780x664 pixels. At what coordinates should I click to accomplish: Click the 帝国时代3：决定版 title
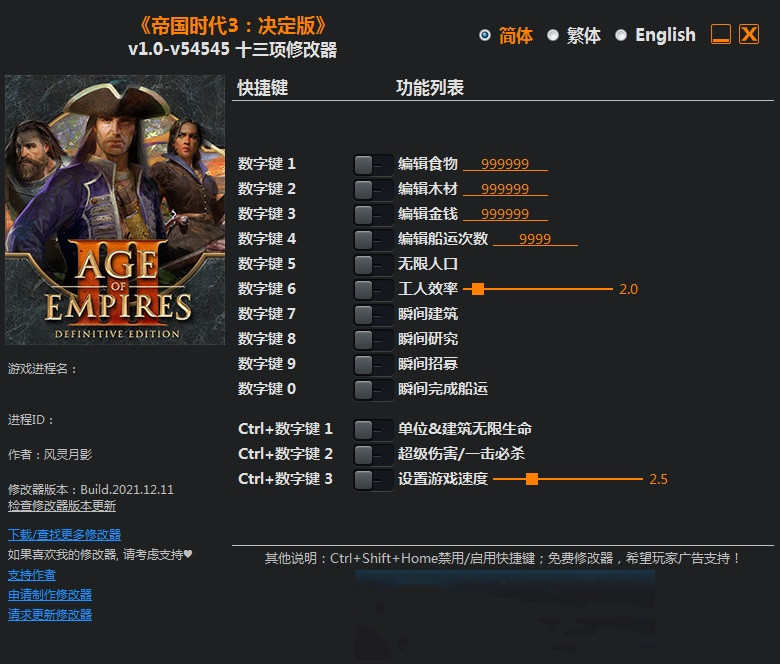click(x=232, y=25)
